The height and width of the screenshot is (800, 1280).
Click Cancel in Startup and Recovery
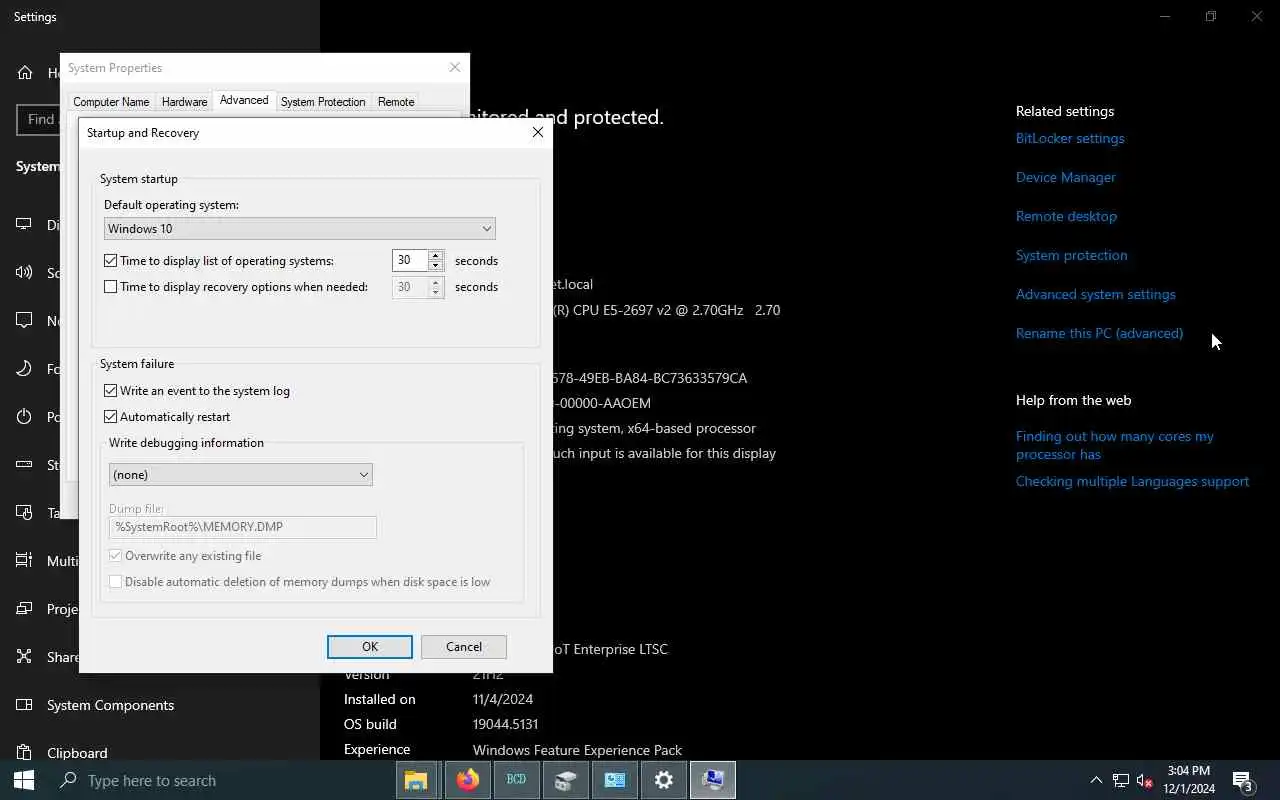pos(464,647)
